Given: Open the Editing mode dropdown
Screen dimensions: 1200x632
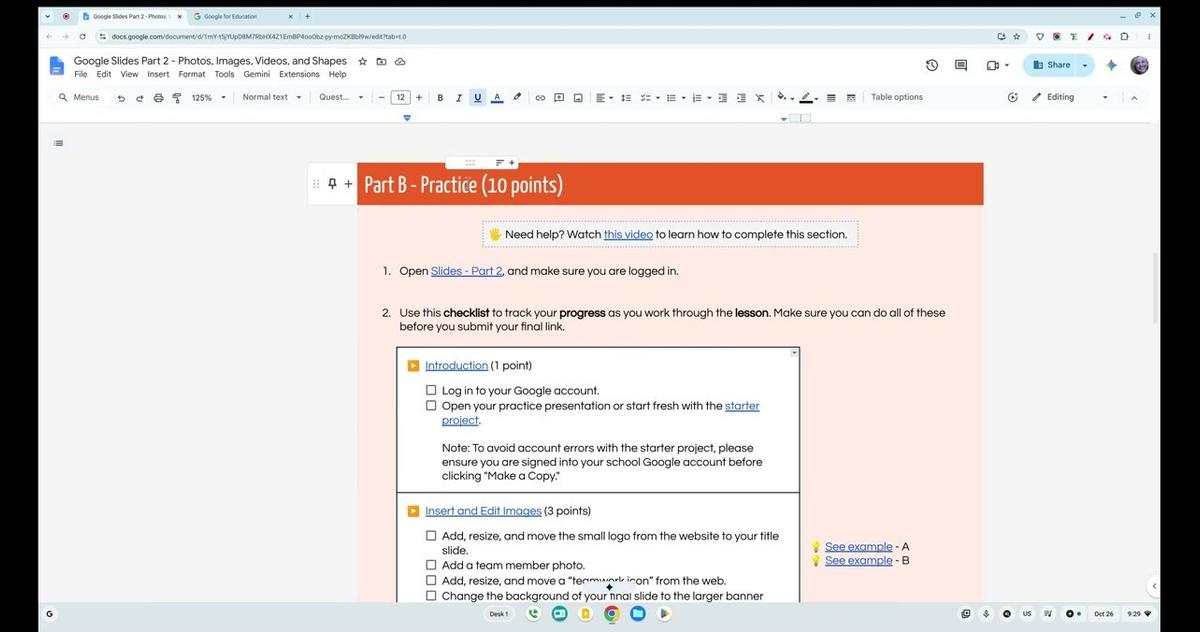Looking at the screenshot, I should (1072, 98).
